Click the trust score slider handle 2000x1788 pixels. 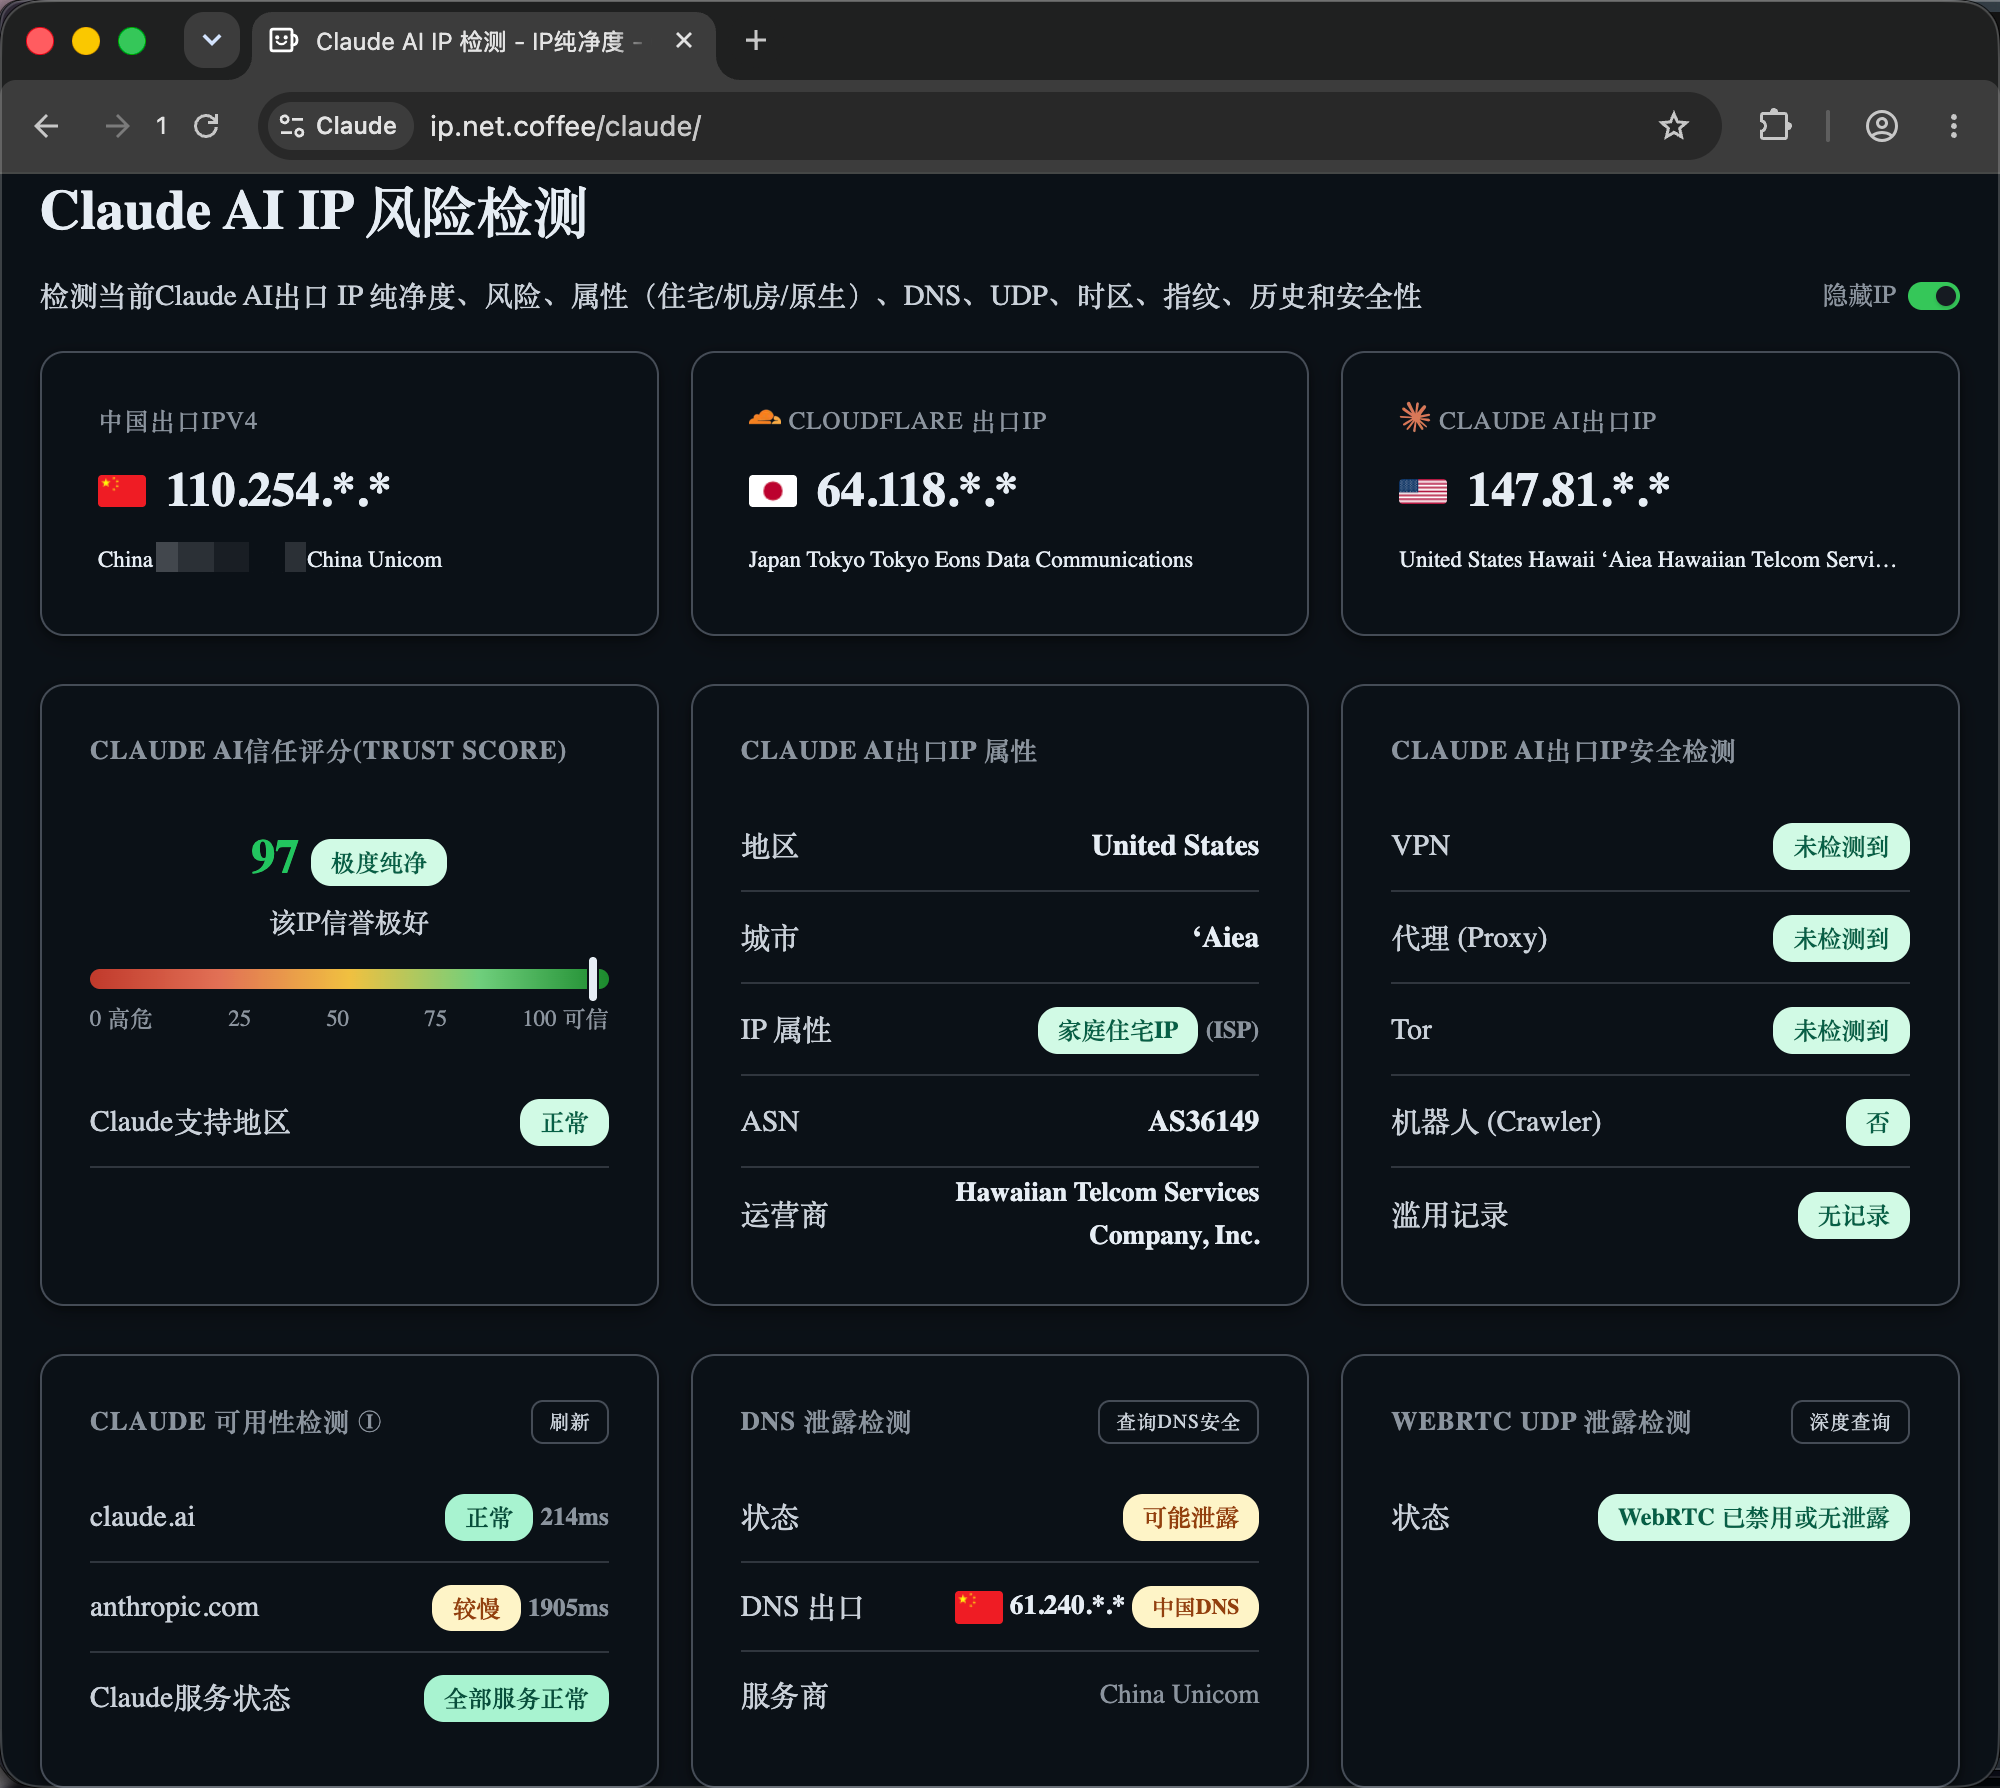click(593, 979)
